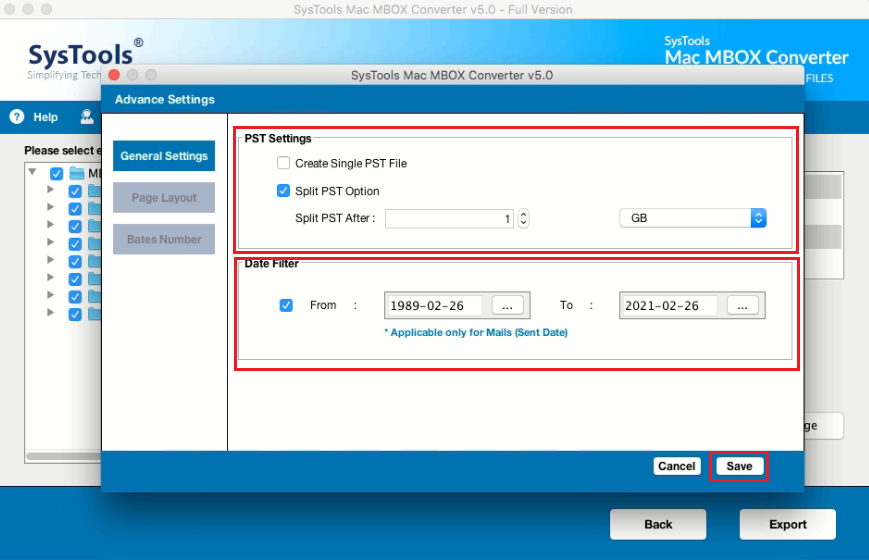Click the Help question mark icon
Viewport: 869px width, 560px height.
click(x=17, y=117)
